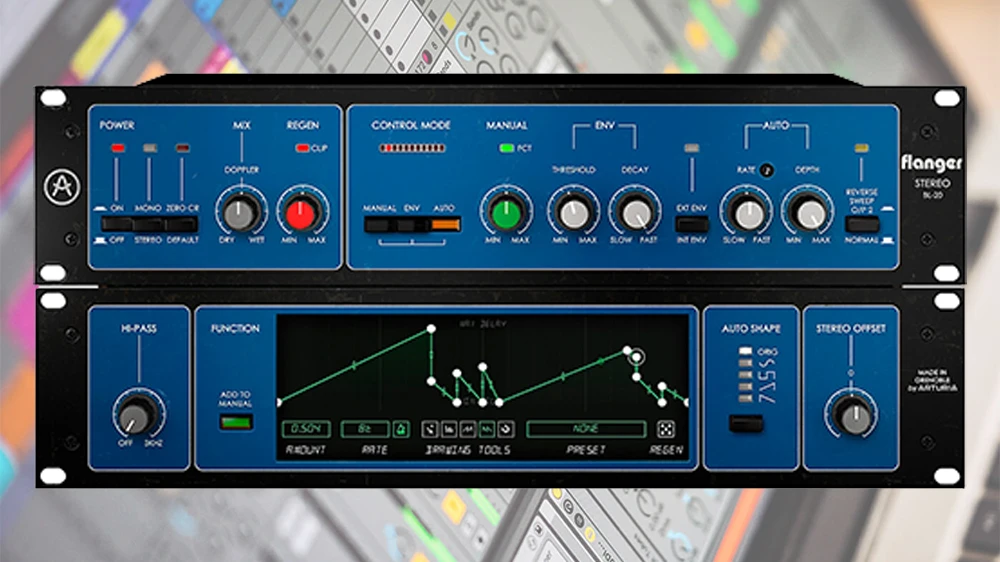Select the second drawing tool icon
1000x562 pixels.
(448, 429)
